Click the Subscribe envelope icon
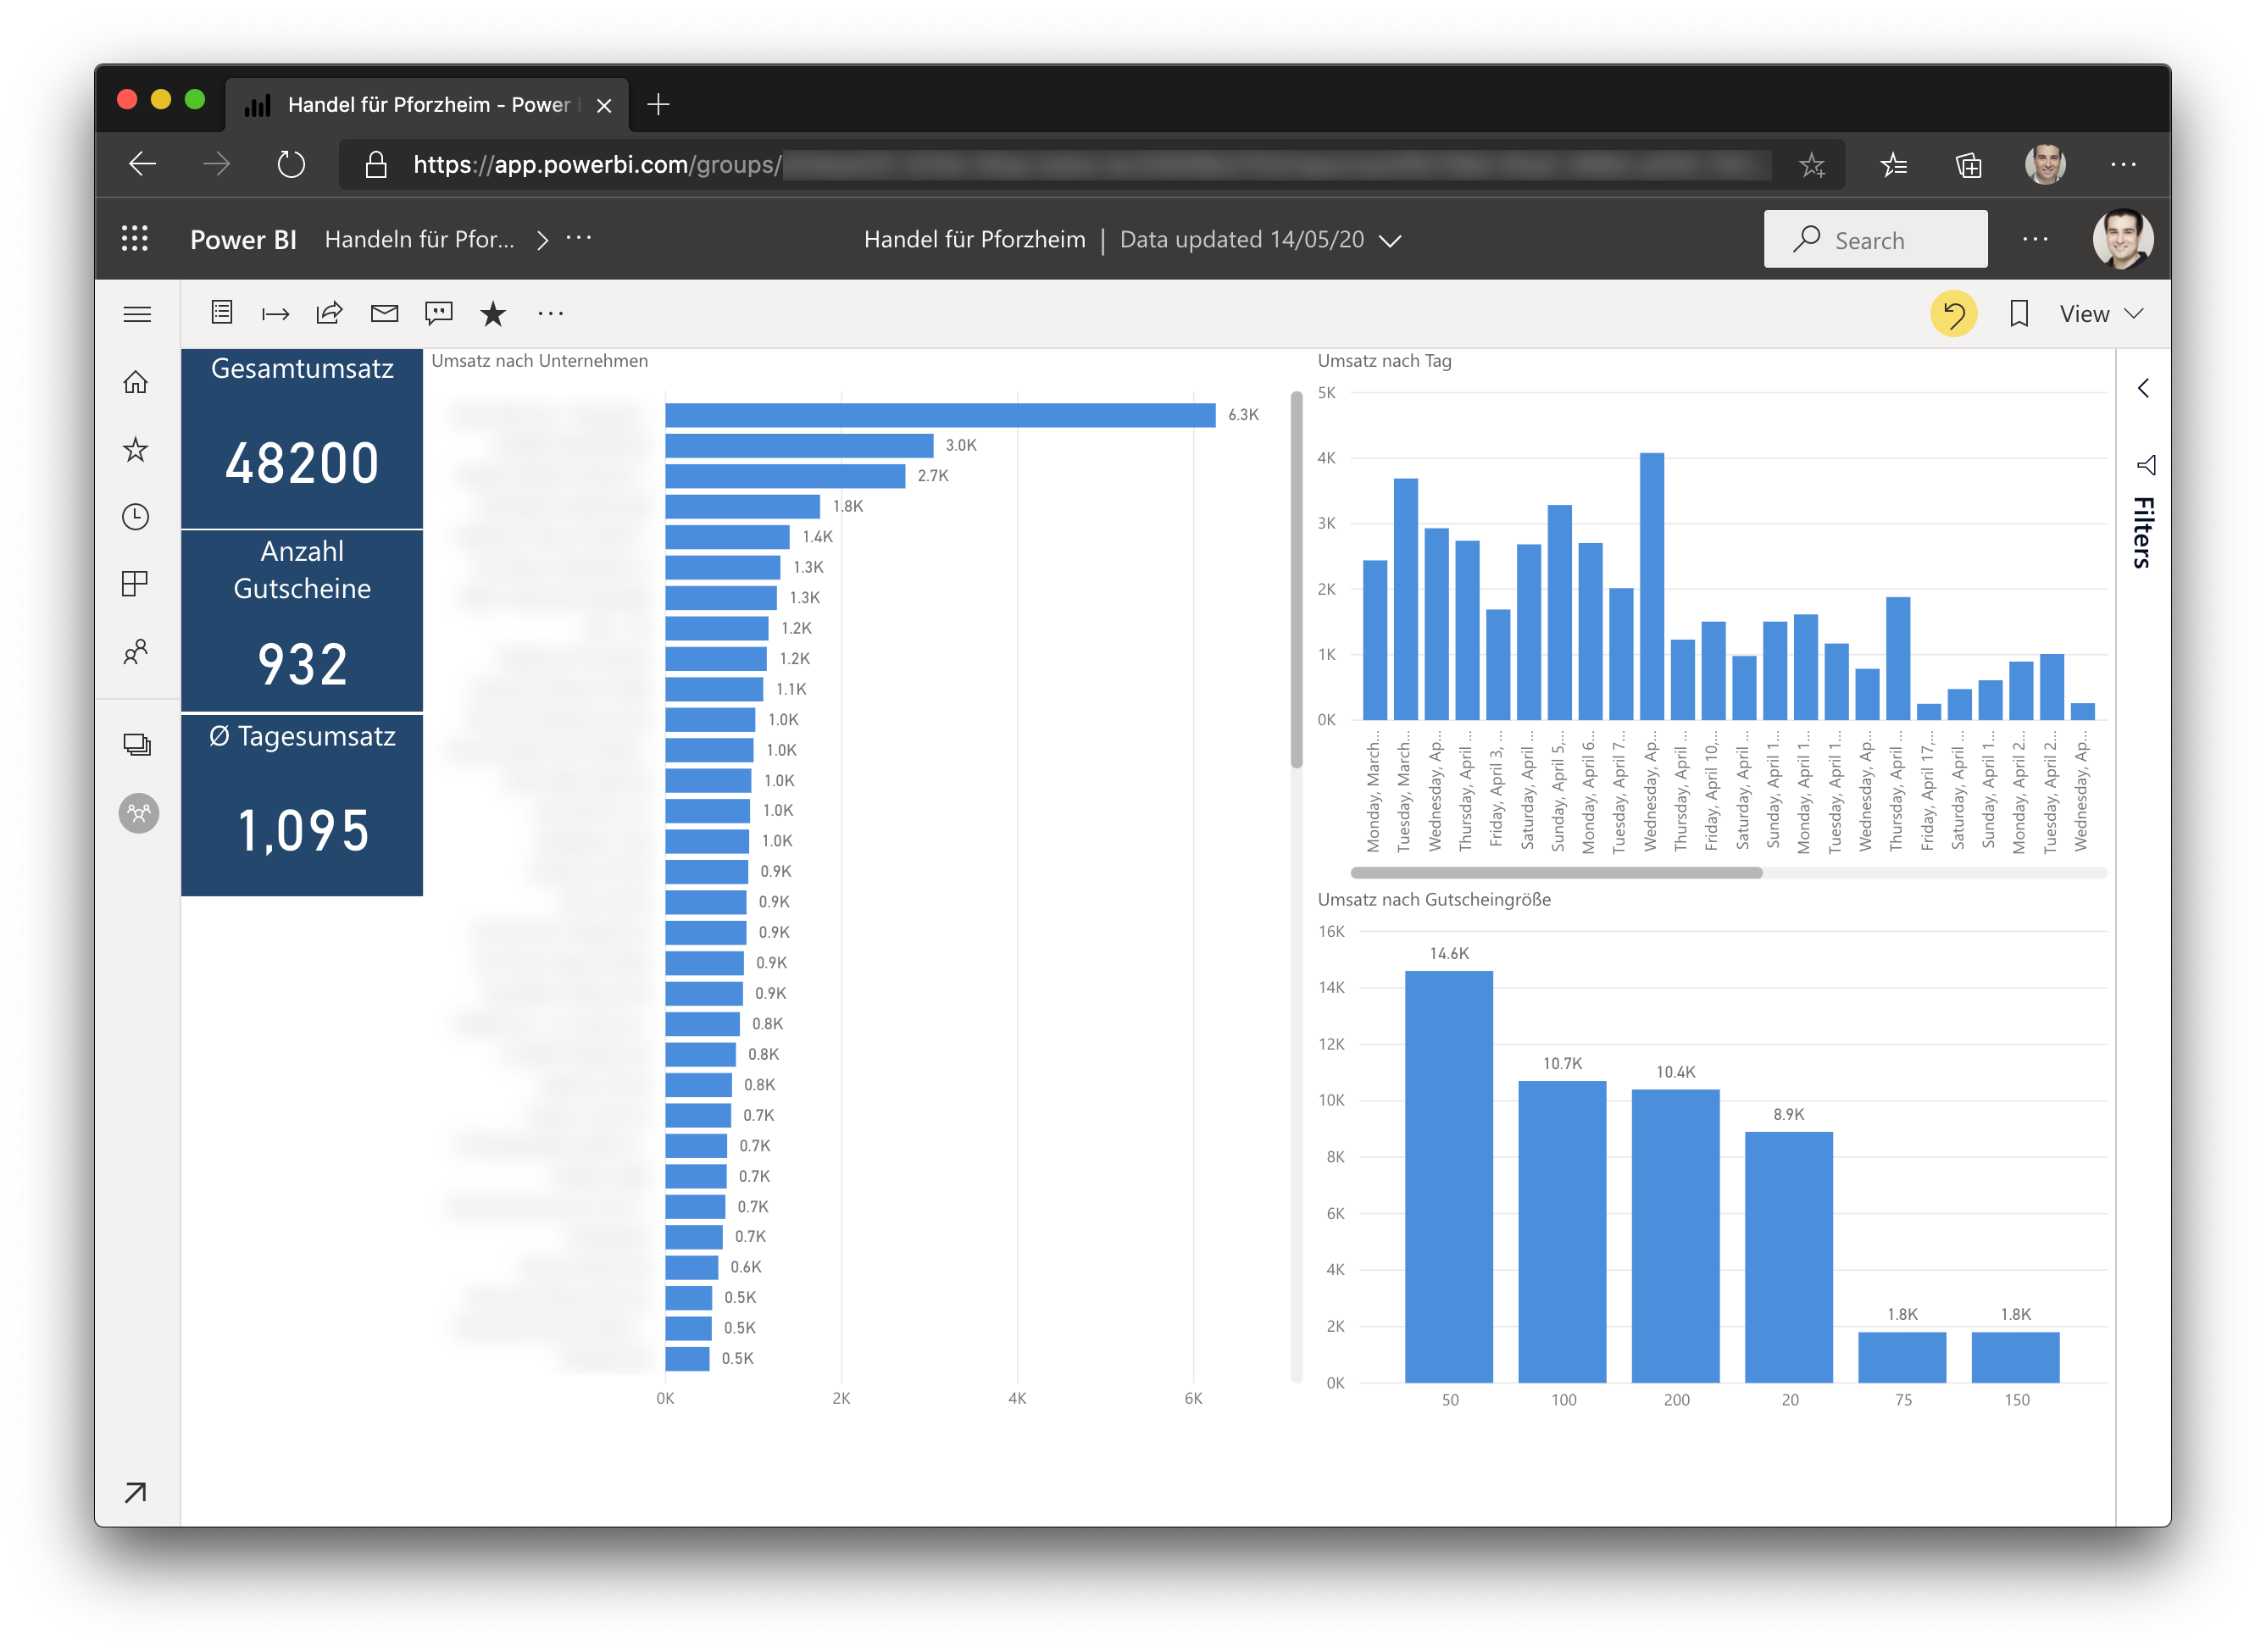Viewport: 2266px width, 1652px height. [384, 314]
